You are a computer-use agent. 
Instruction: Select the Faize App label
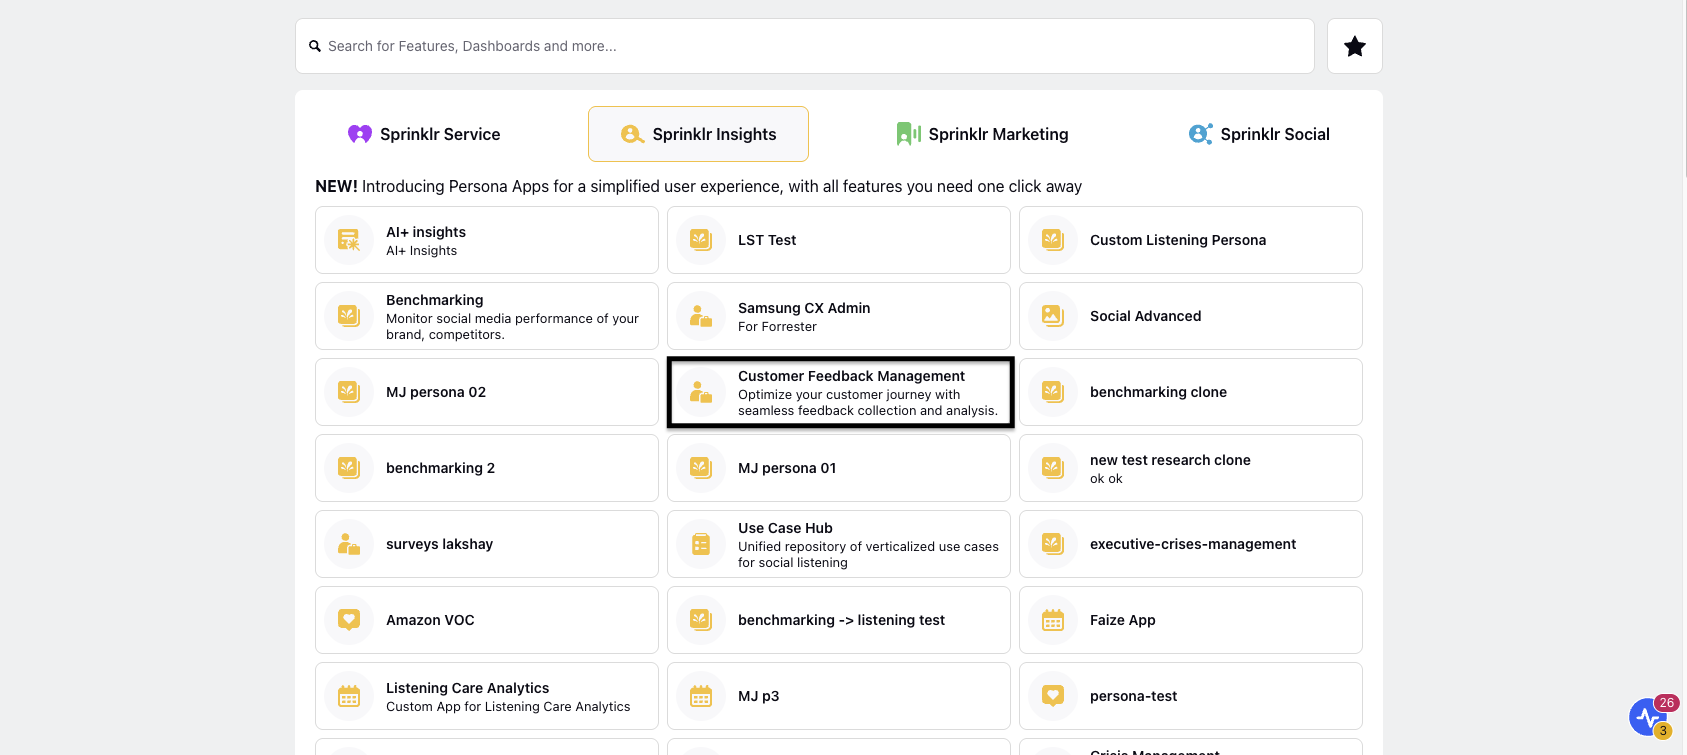(x=1123, y=620)
